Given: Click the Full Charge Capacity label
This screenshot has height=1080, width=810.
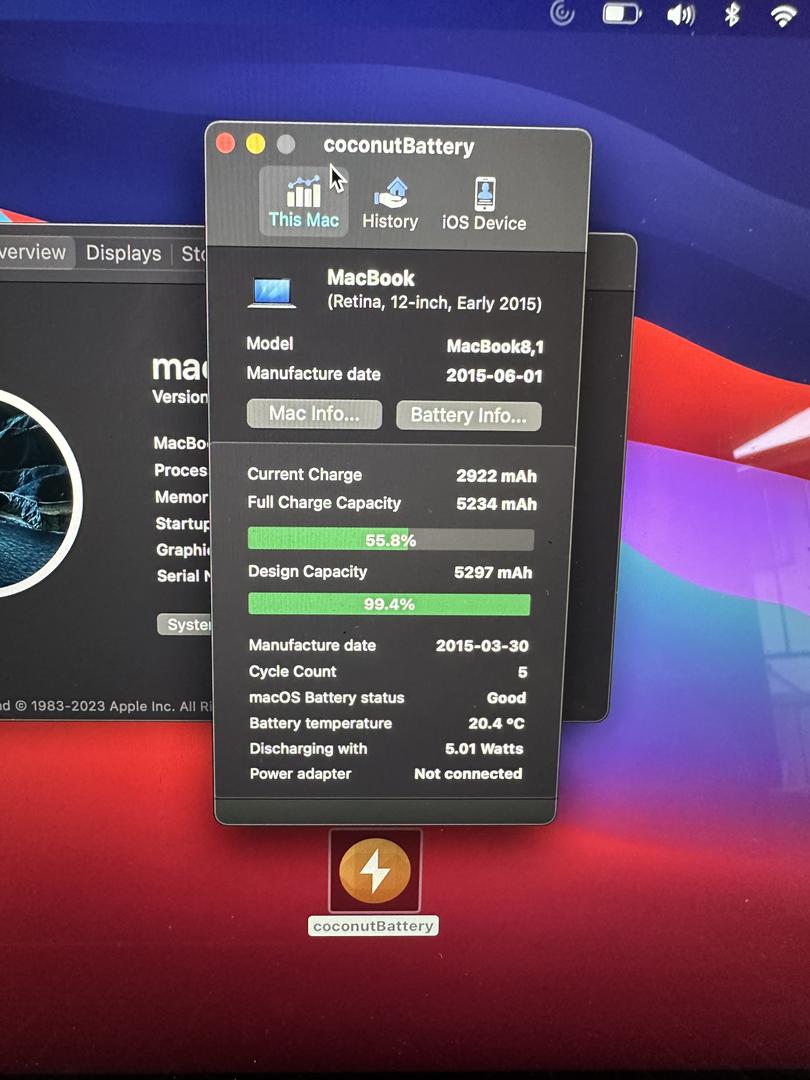Looking at the screenshot, I should tap(324, 503).
